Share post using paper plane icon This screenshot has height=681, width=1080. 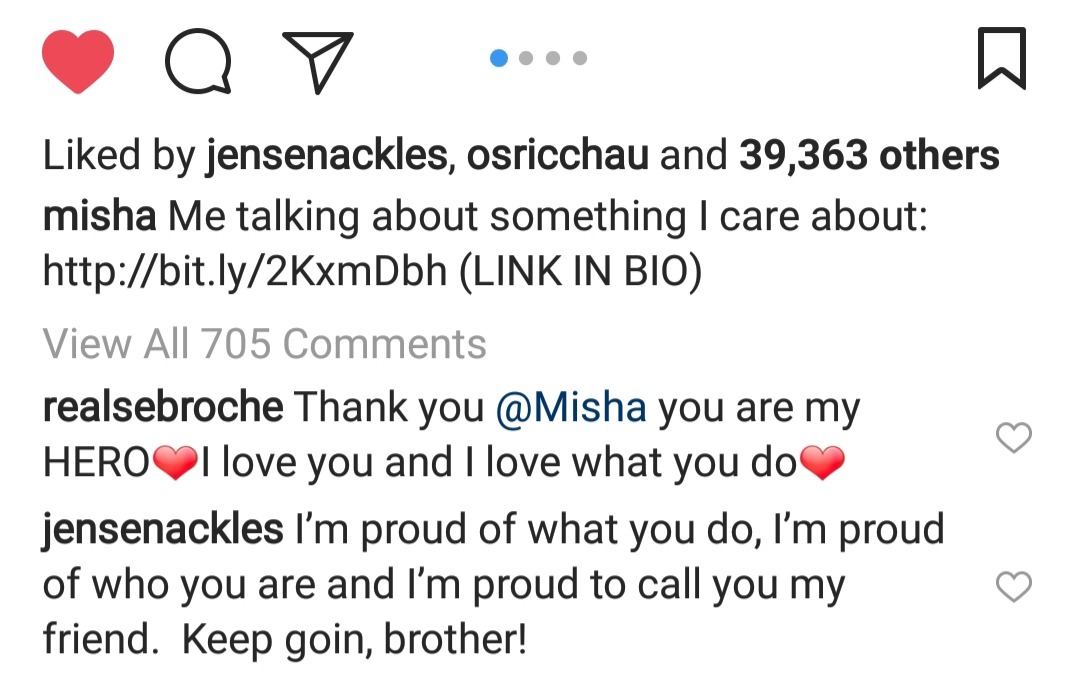pos(318,60)
